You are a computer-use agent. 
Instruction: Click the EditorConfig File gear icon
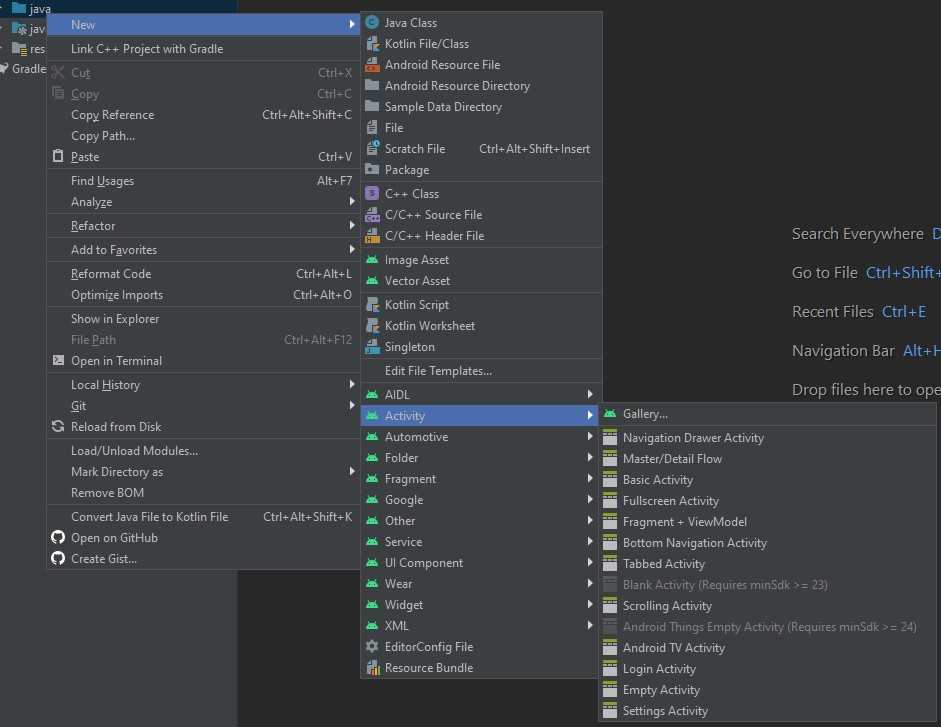pos(372,646)
